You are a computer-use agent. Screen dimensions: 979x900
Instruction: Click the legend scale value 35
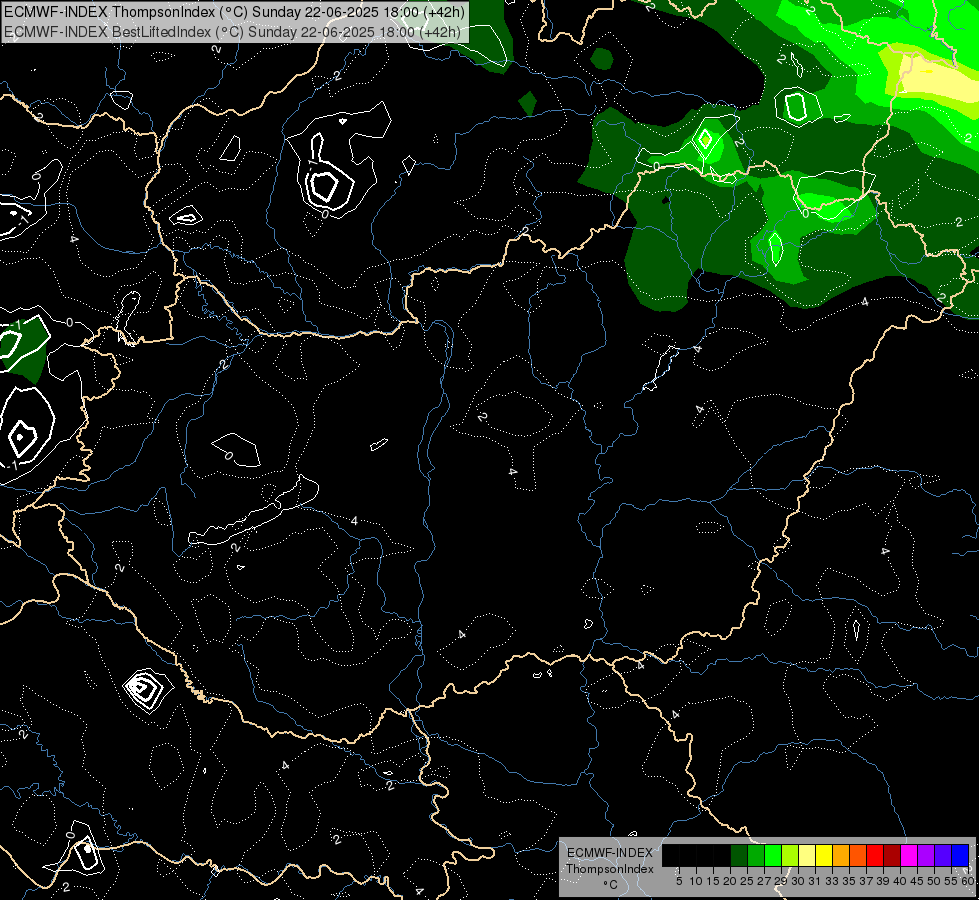click(x=849, y=881)
